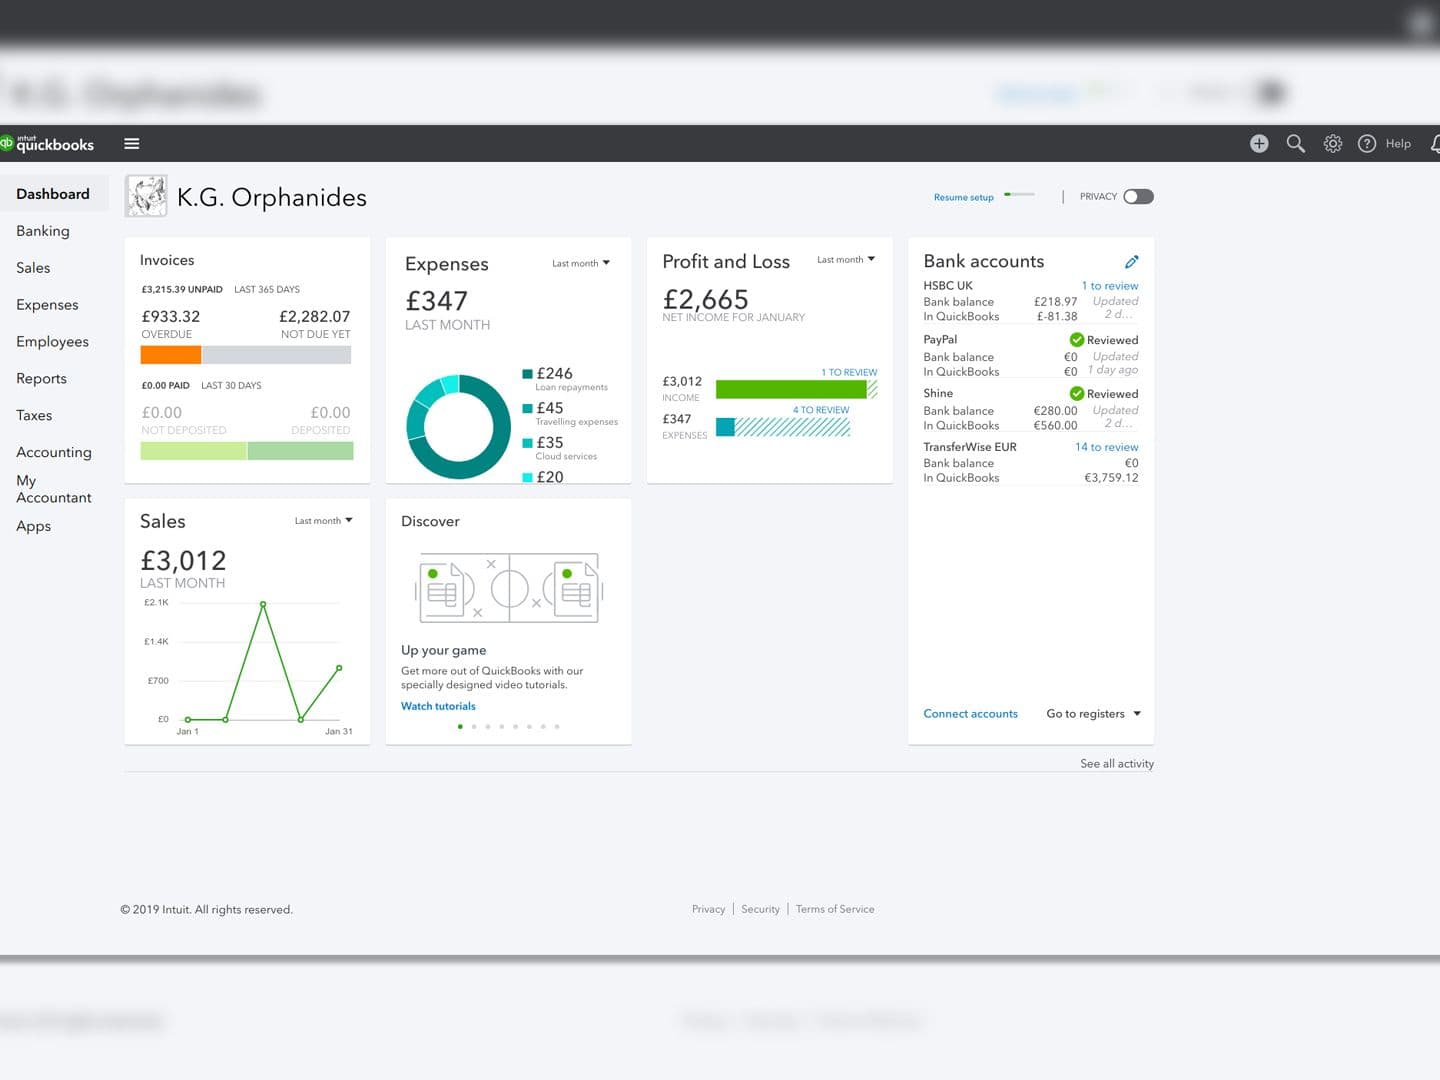Screen dimensions: 1440x1080
Task: Click the orange overdue invoices bar
Action: (171, 355)
